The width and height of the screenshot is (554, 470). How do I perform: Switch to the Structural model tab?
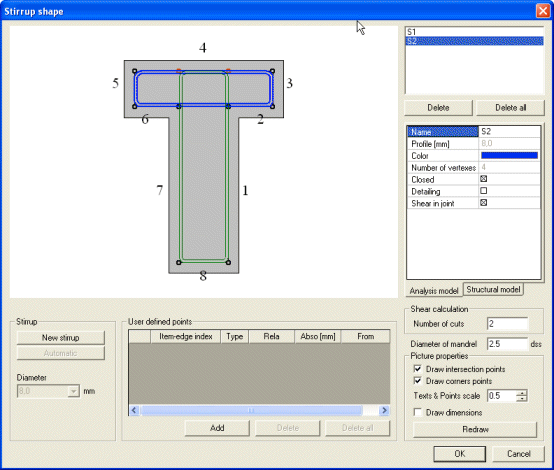tap(493, 289)
